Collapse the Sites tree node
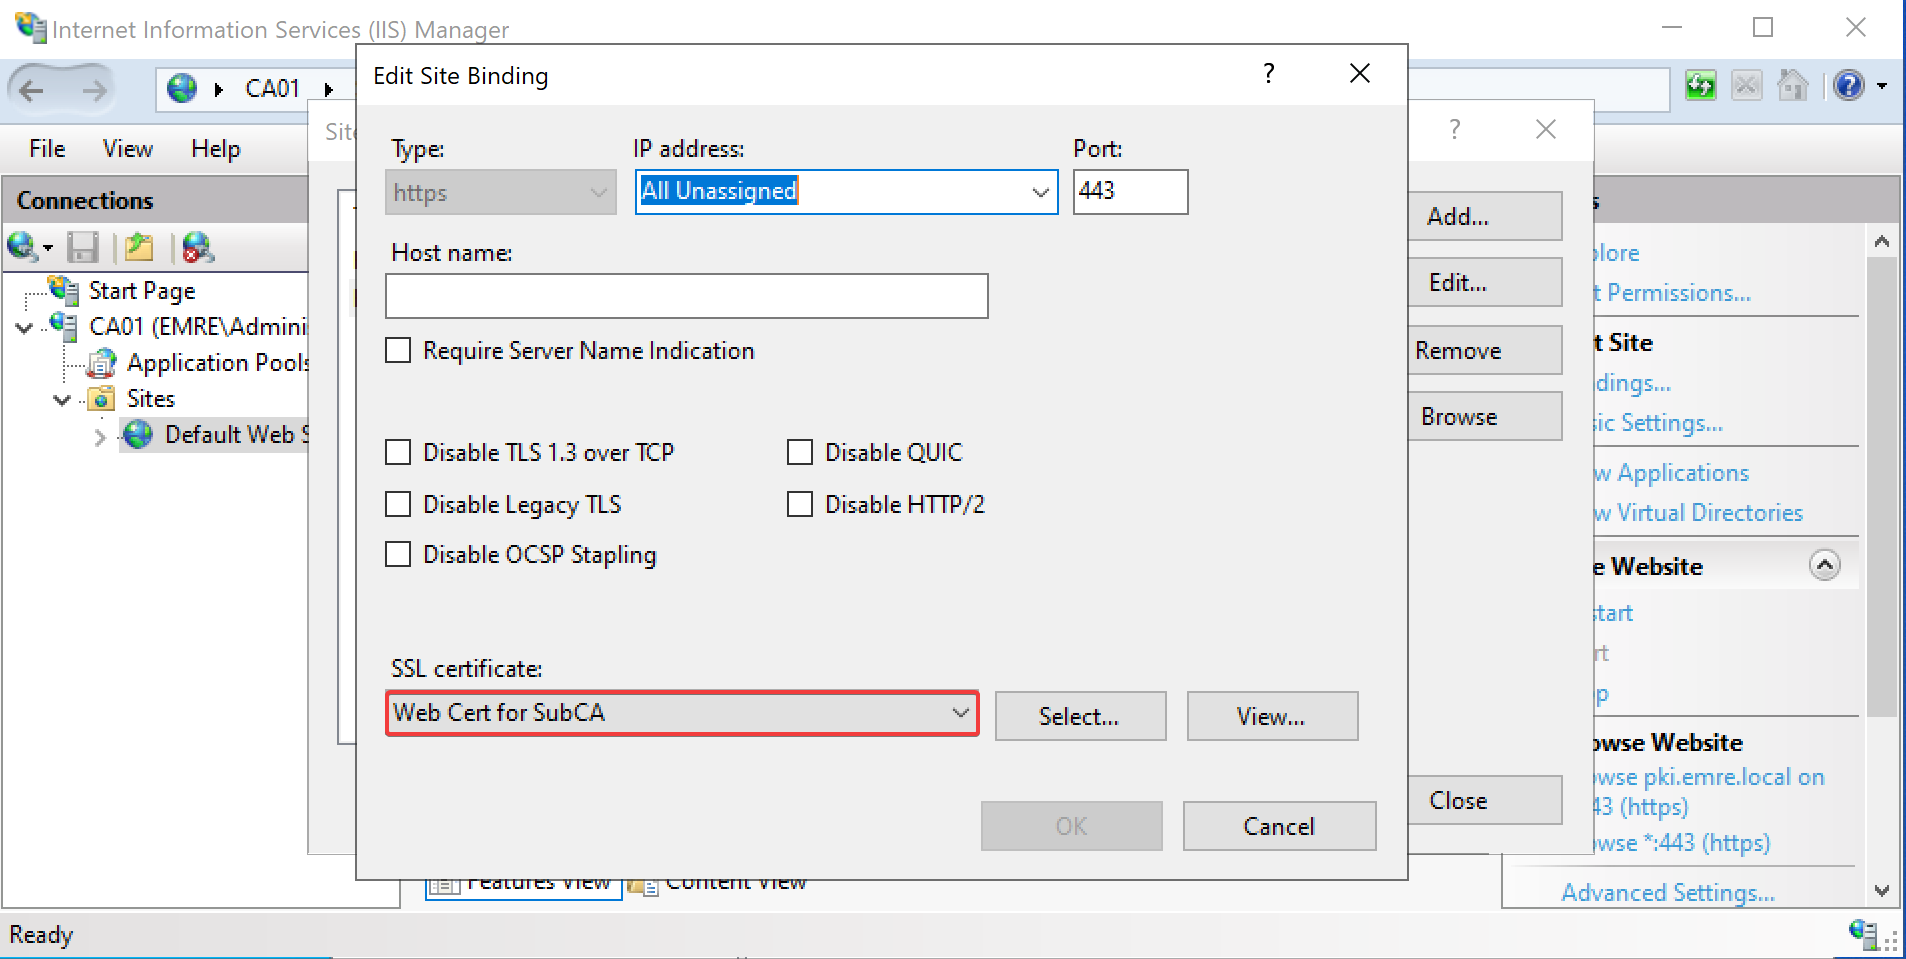This screenshot has width=1906, height=959. click(x=62, y=400)
